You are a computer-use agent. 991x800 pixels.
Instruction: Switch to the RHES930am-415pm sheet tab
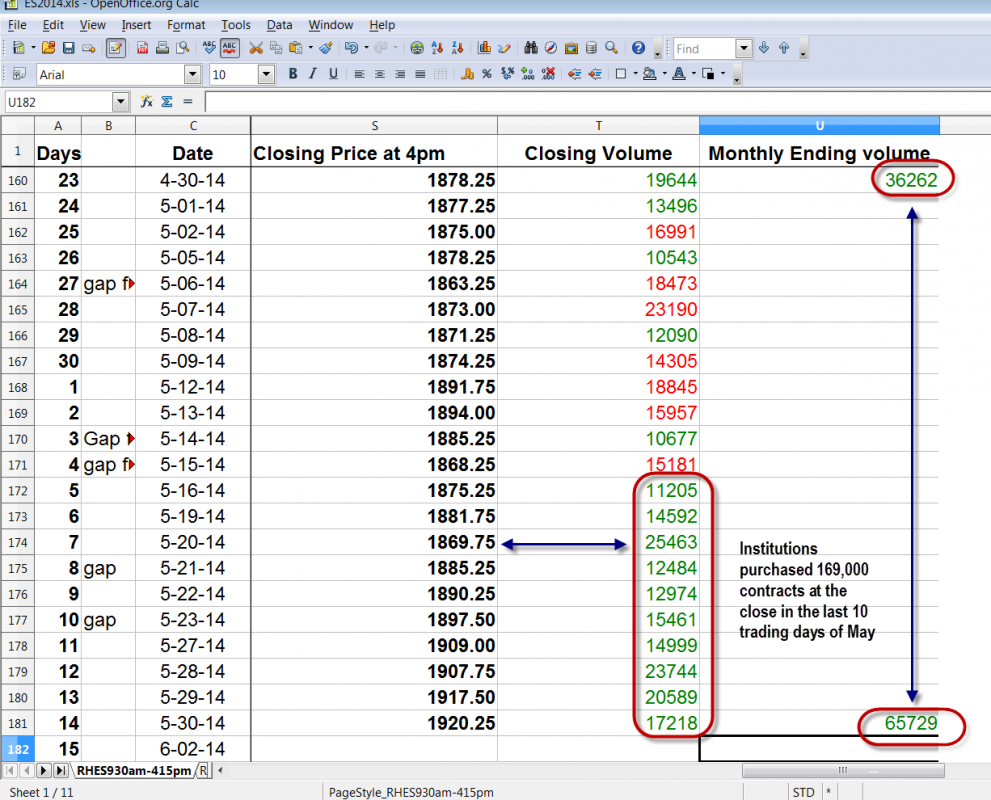(133, 771)
